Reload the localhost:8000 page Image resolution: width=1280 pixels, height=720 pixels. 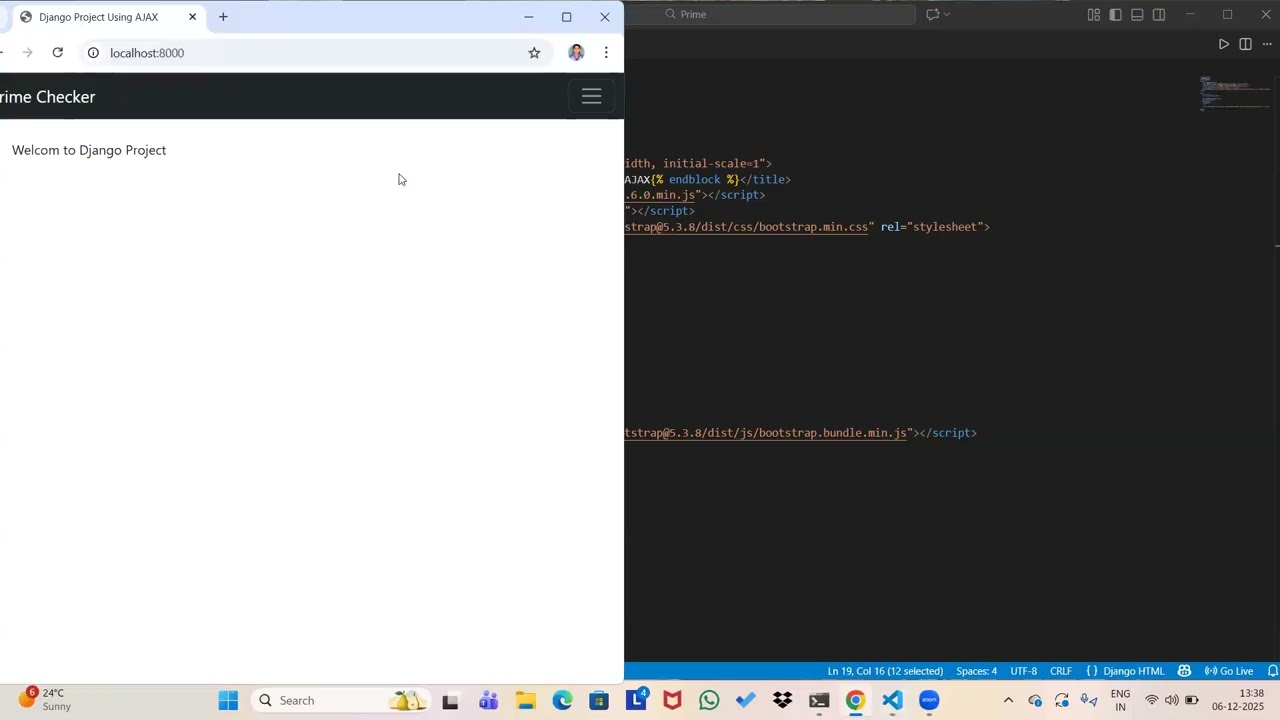(57, 53)
